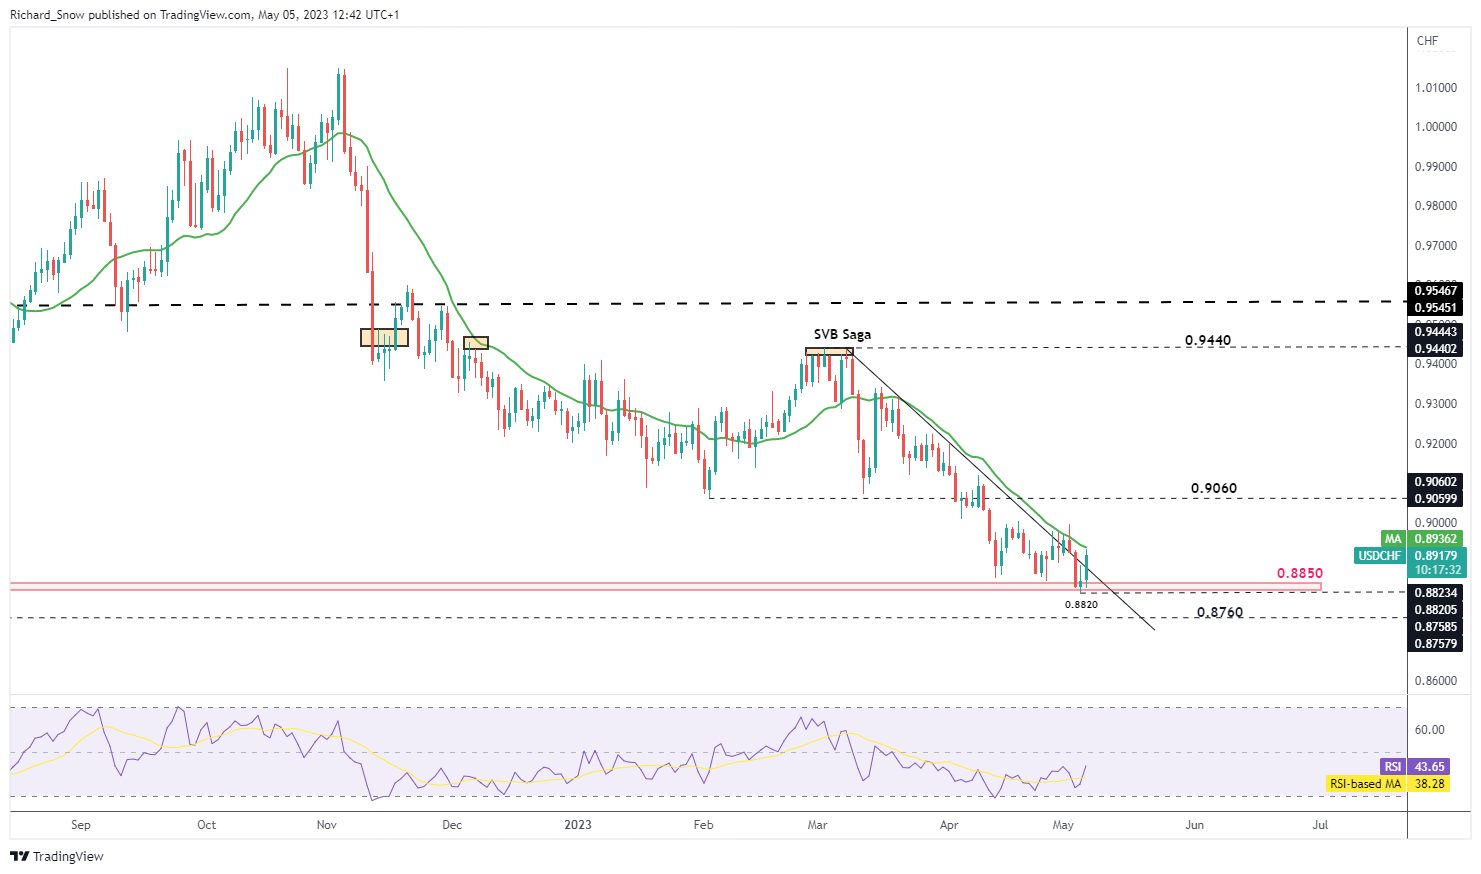The image size is (1481, 874).
Task: Click the Nov label on time axis
Action: click(326, 825)
